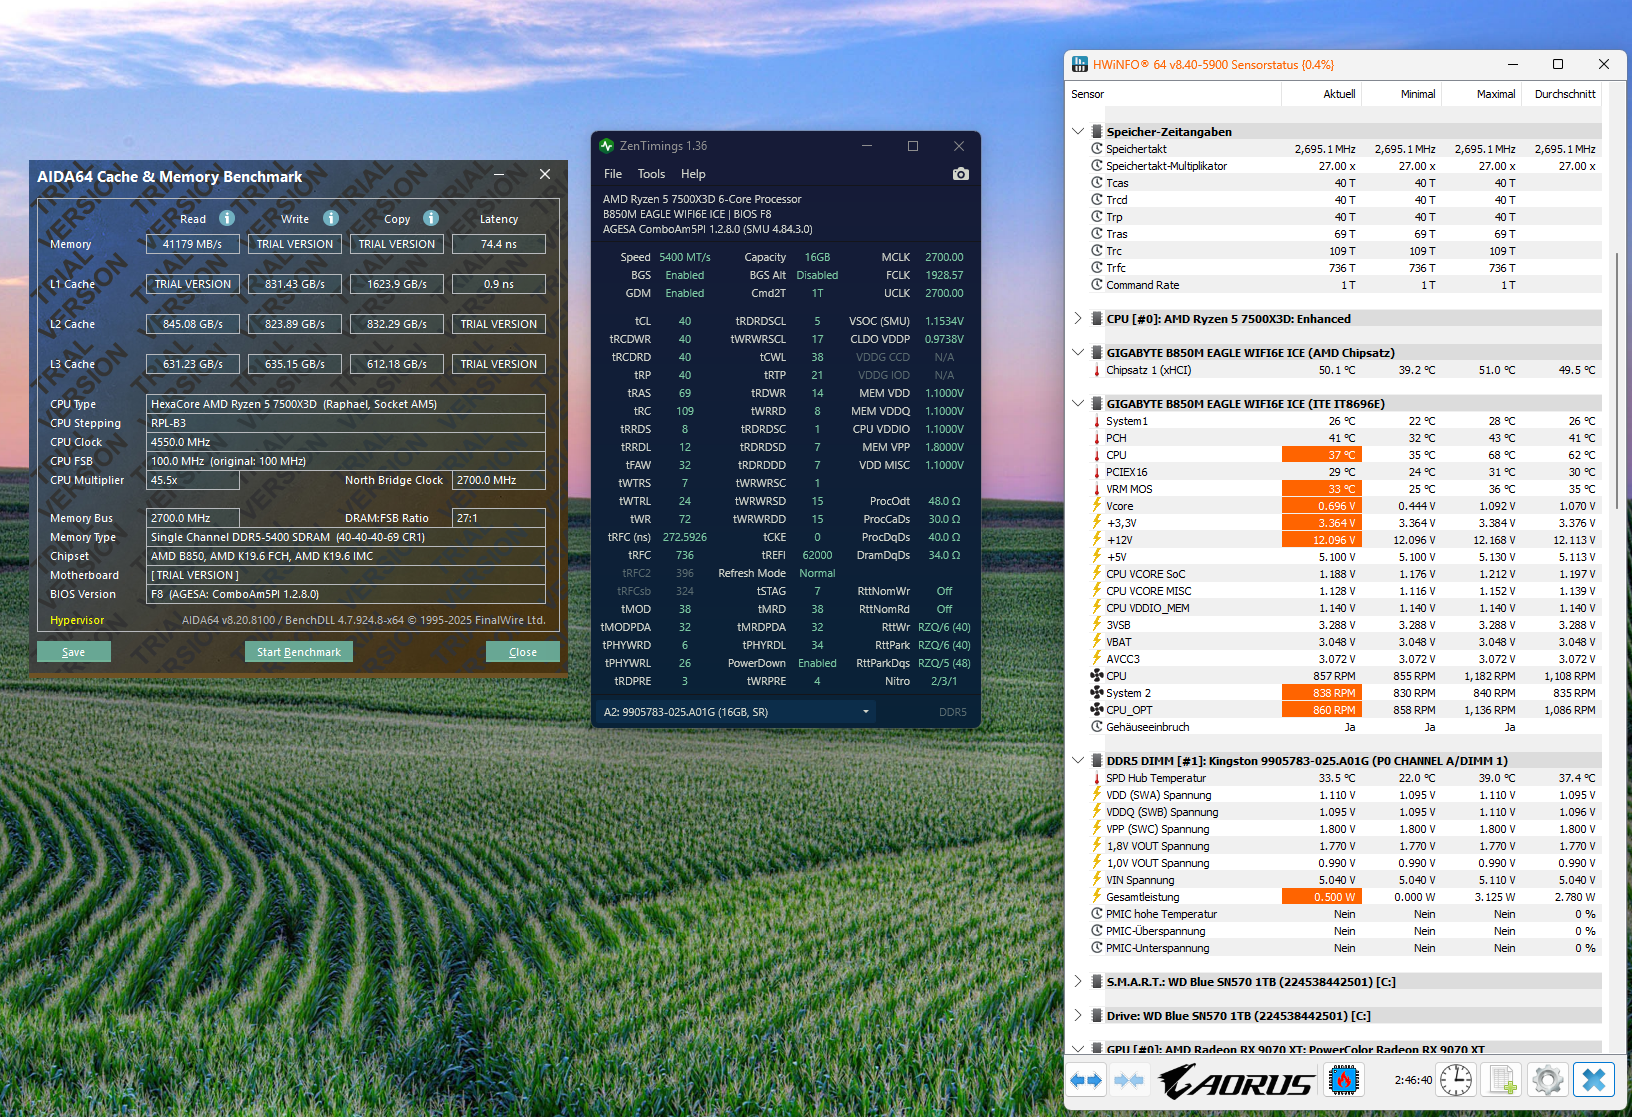This screenshot has width=1632, height=1117.
Task: Click Save in AIDA64 benchmark window
Action: tap(74, 652)
